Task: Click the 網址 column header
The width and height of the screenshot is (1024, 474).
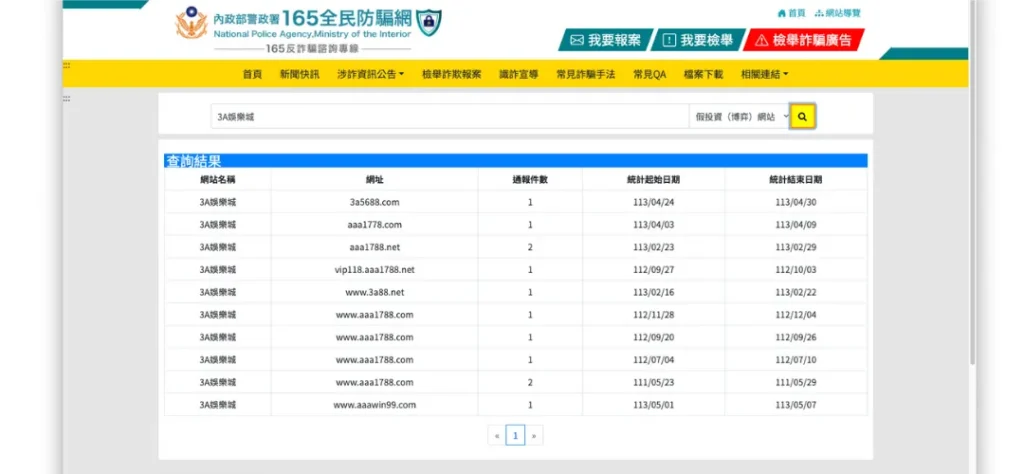Action: pos(374,180)
